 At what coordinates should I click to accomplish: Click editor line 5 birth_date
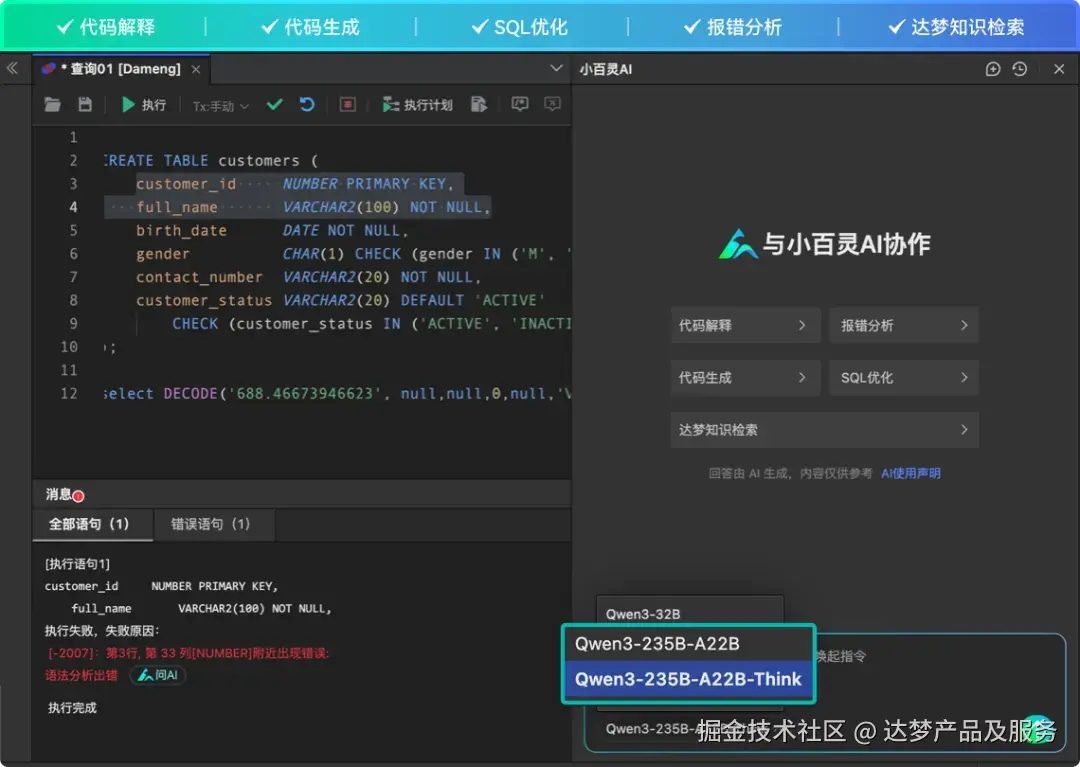point(181,231)
